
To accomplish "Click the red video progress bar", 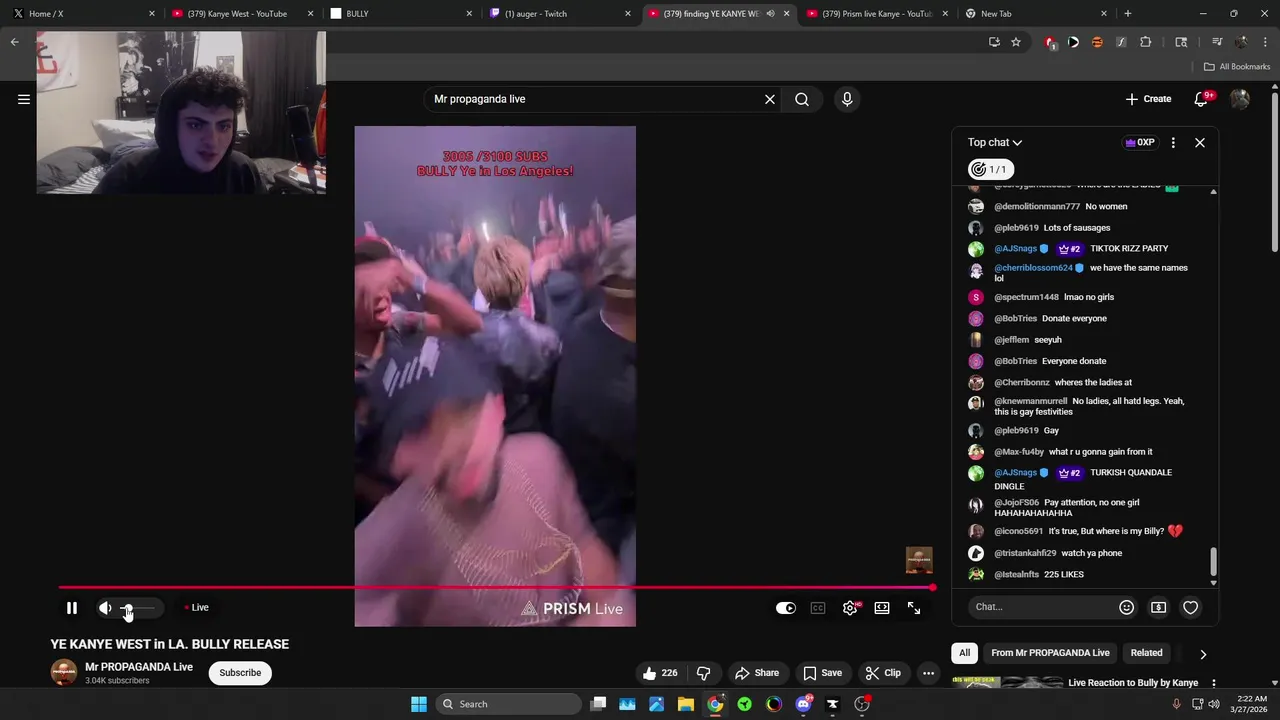I will tap(496, 588).
